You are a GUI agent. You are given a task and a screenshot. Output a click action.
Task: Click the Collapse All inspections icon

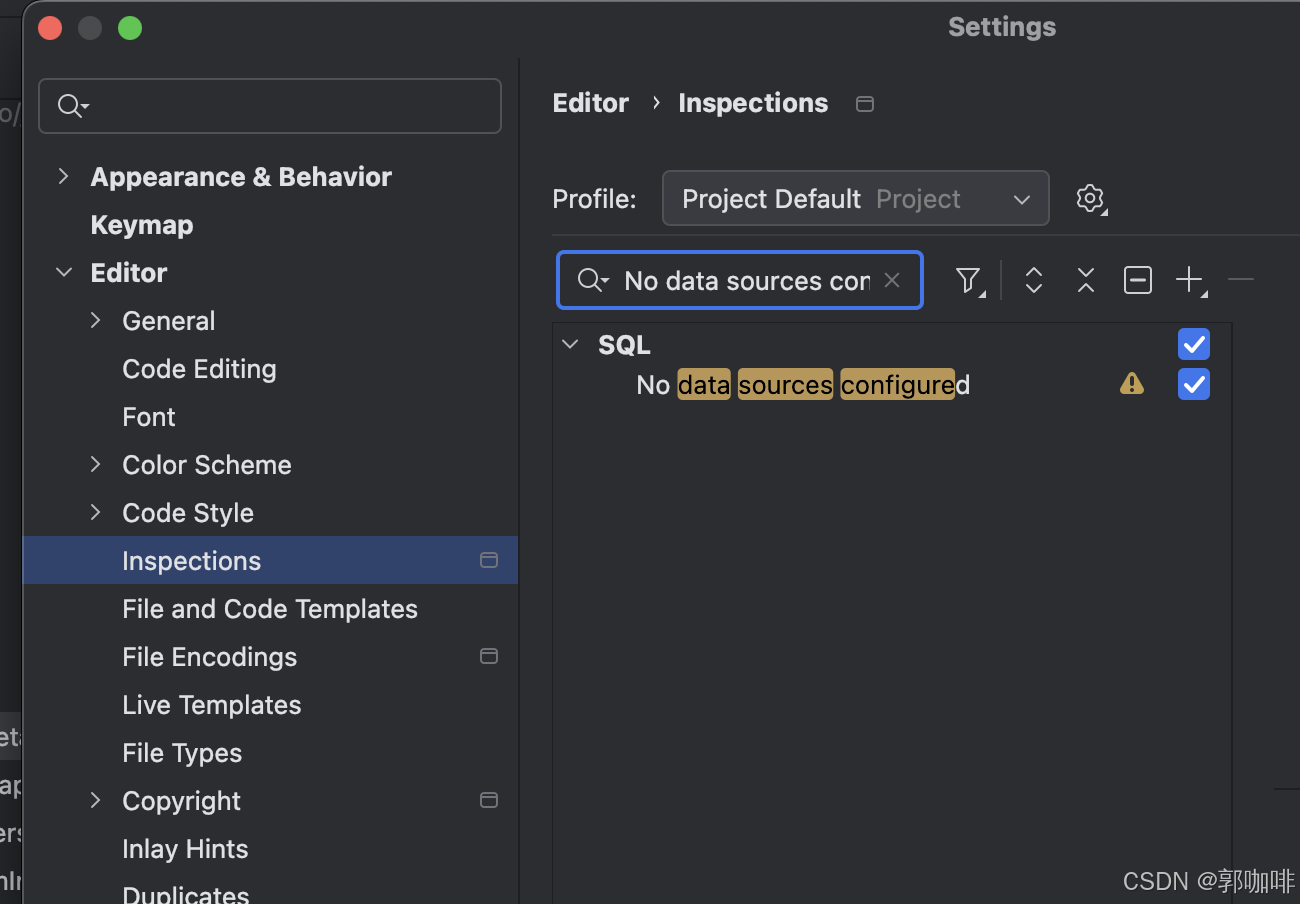[1086, 281]
